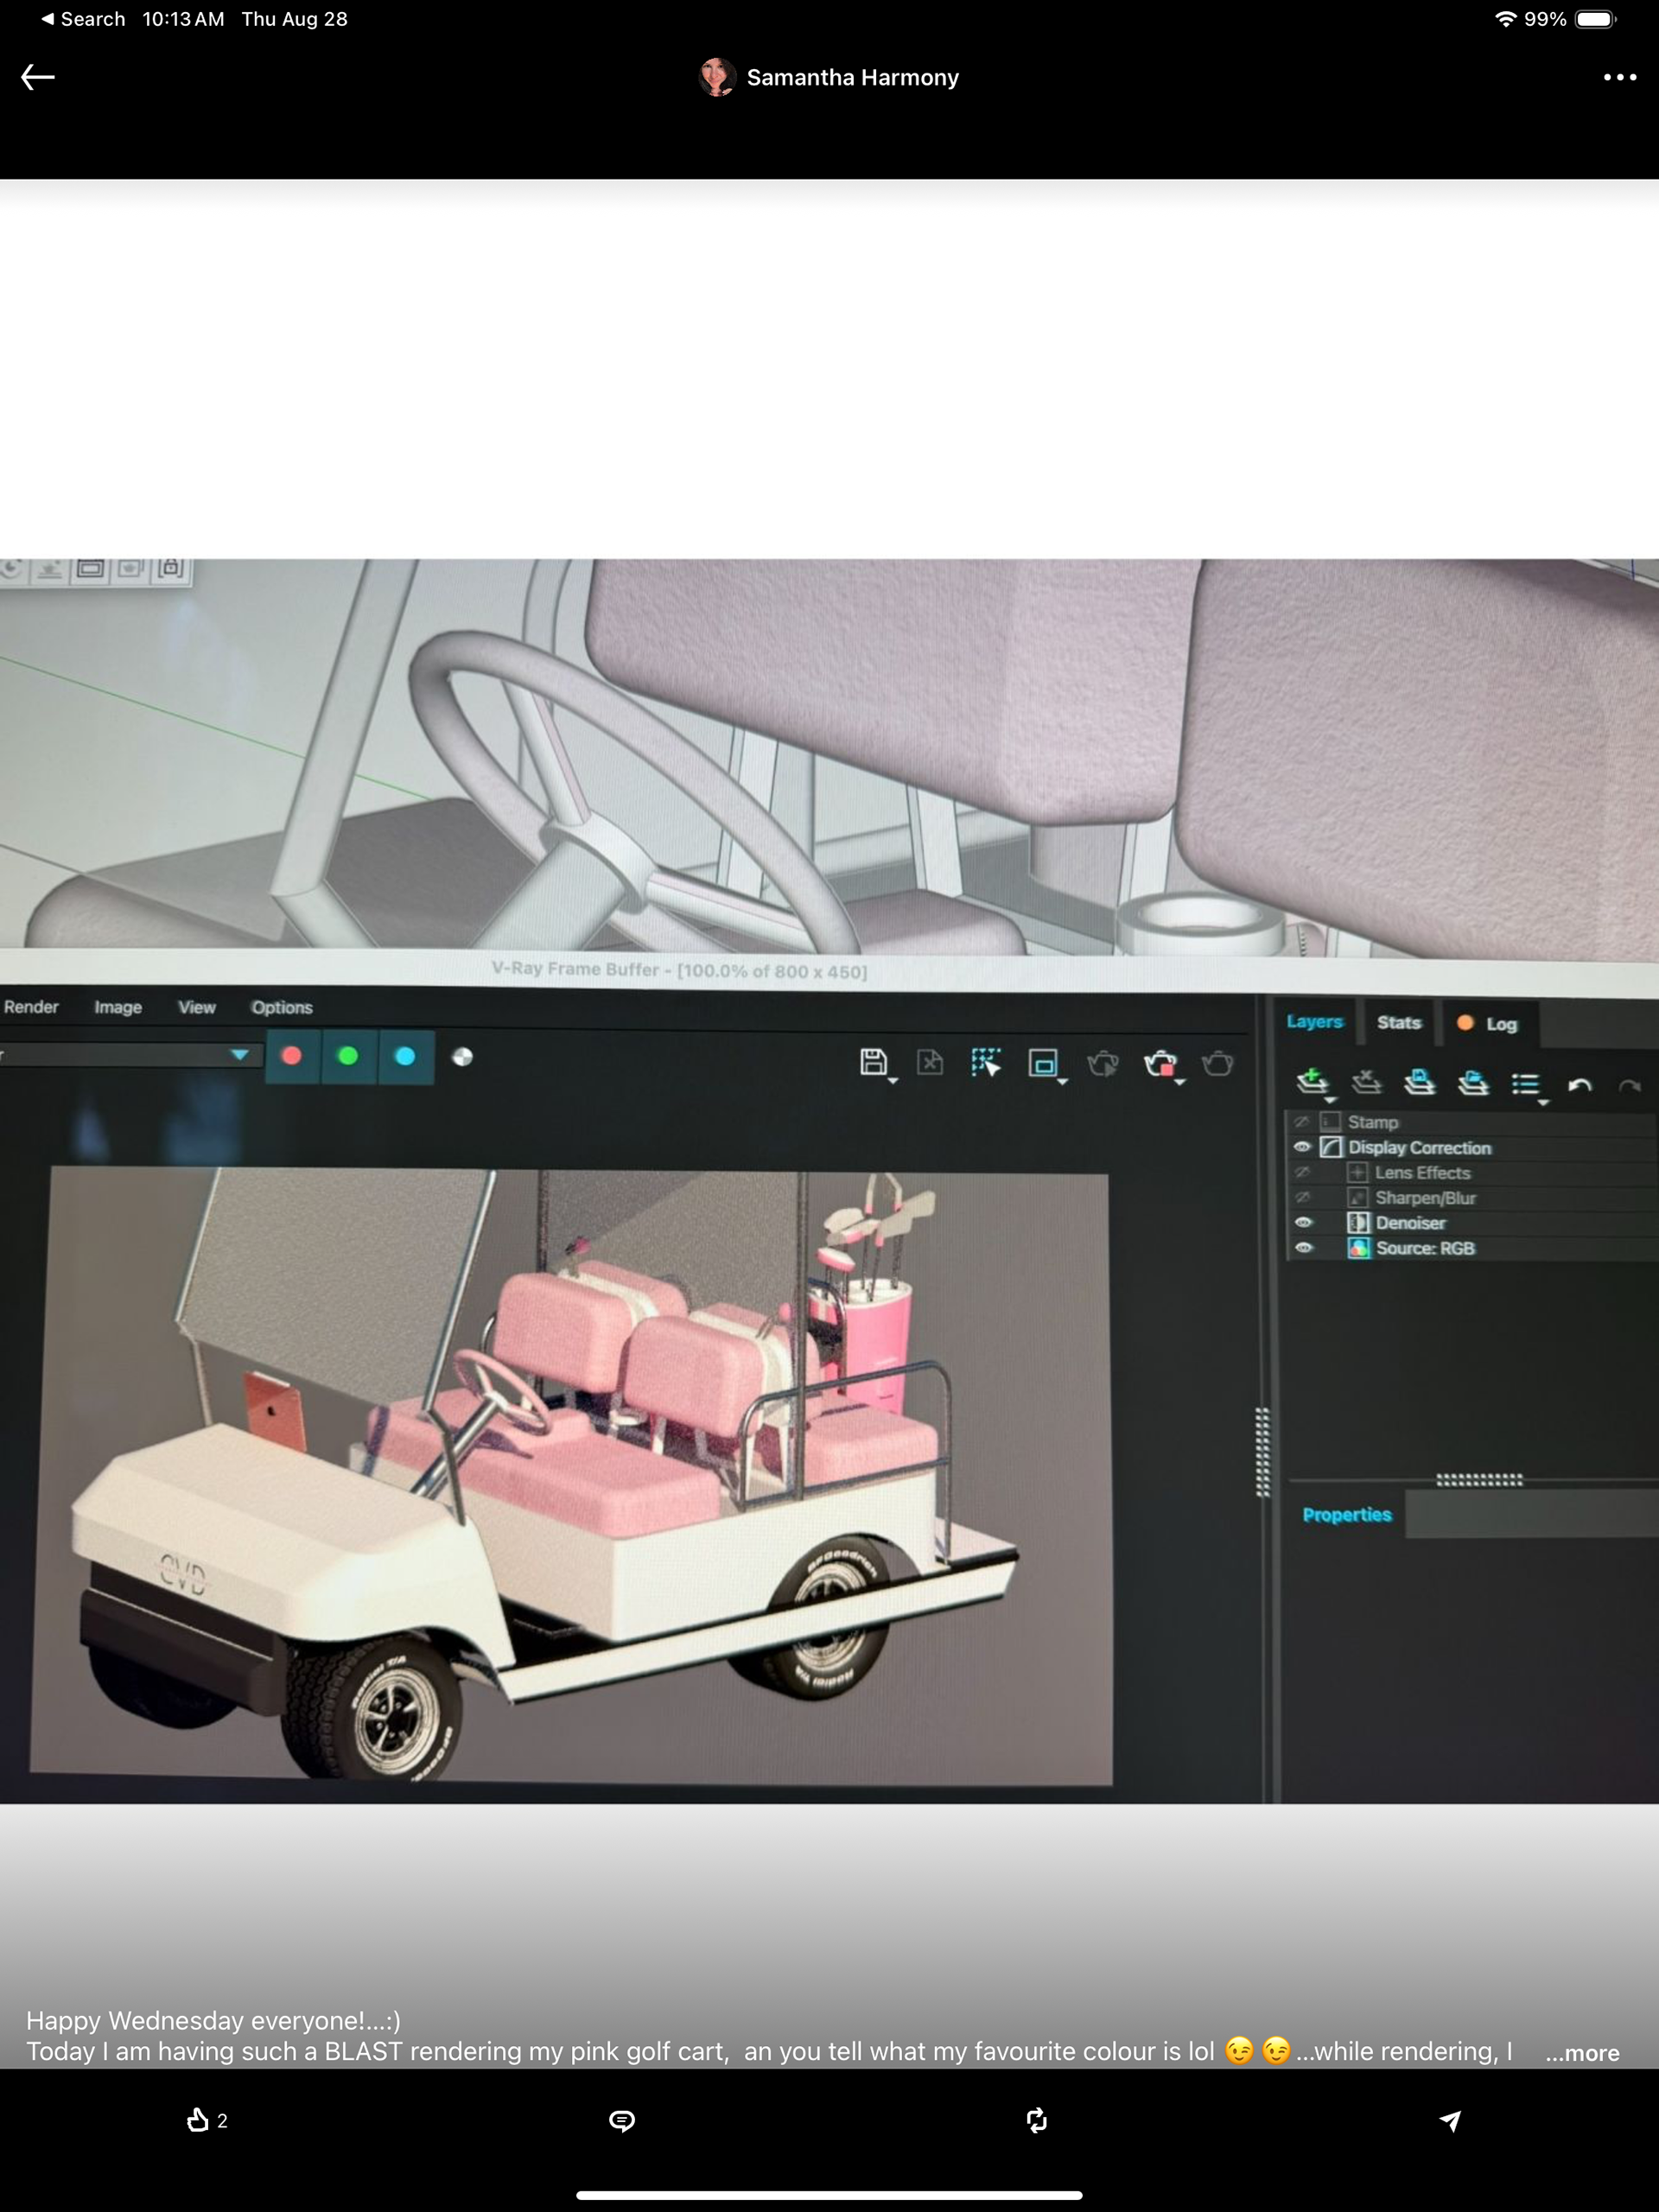
Task: Open the three-dot options menu
Action: click(1619, 77)
